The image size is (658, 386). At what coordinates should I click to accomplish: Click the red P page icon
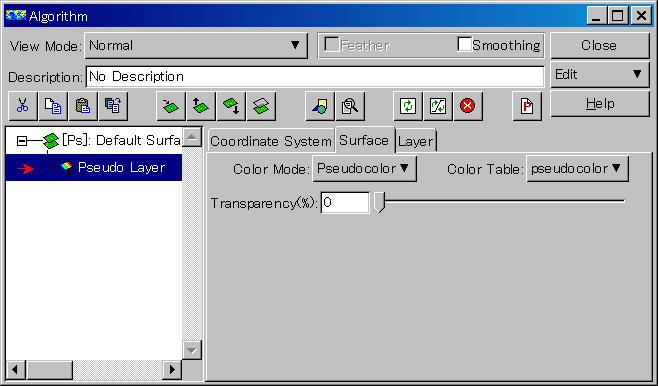[527, 106]
